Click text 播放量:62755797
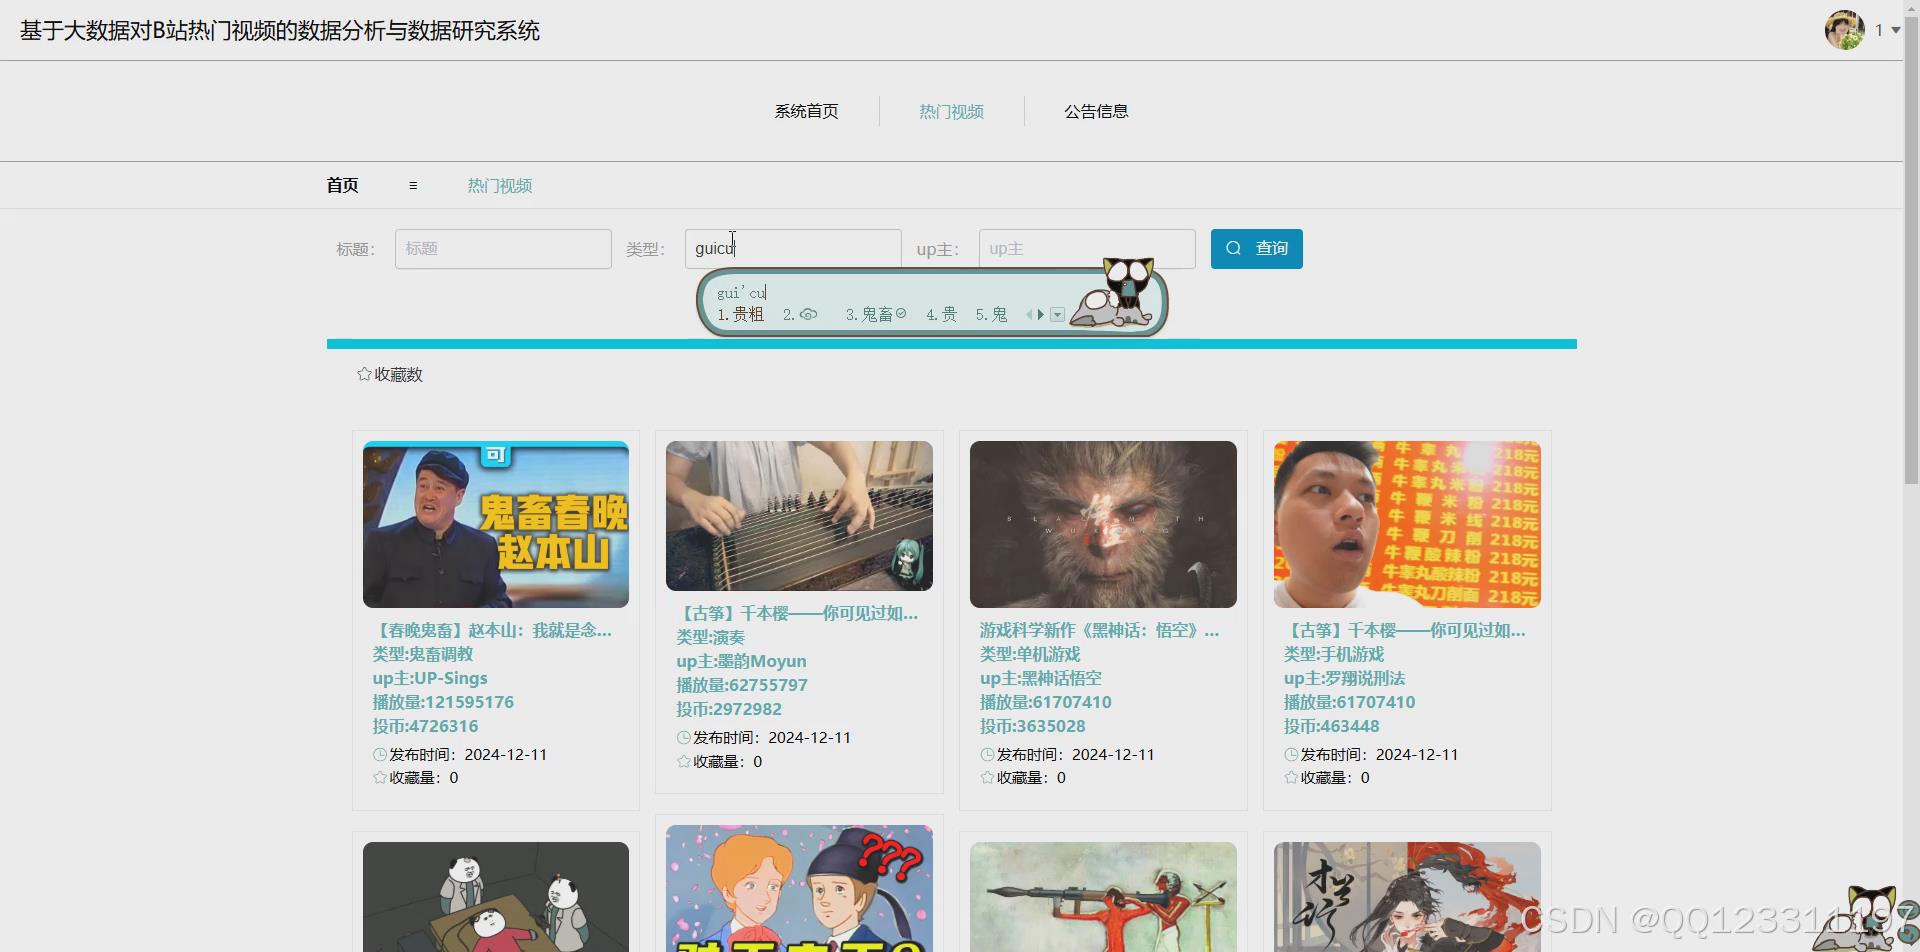This screenshot has height=952, width=1920. (742, 685)
